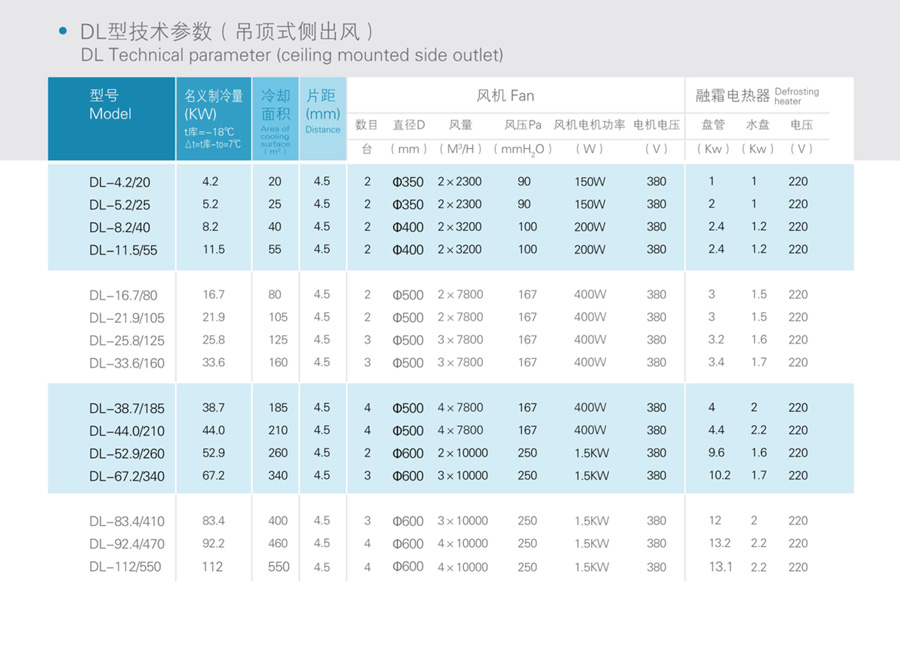
Task: Select the 名义制冷量 (KW) column header
Action: [x=213, y=105]
